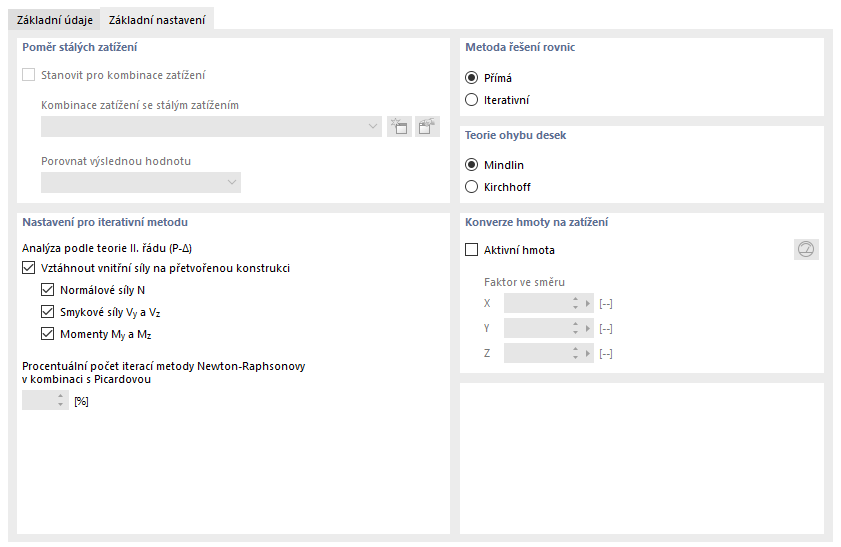Click the X direction factor input field
Viewport: 841px width, 547px height.
click(x=537, y=303)
